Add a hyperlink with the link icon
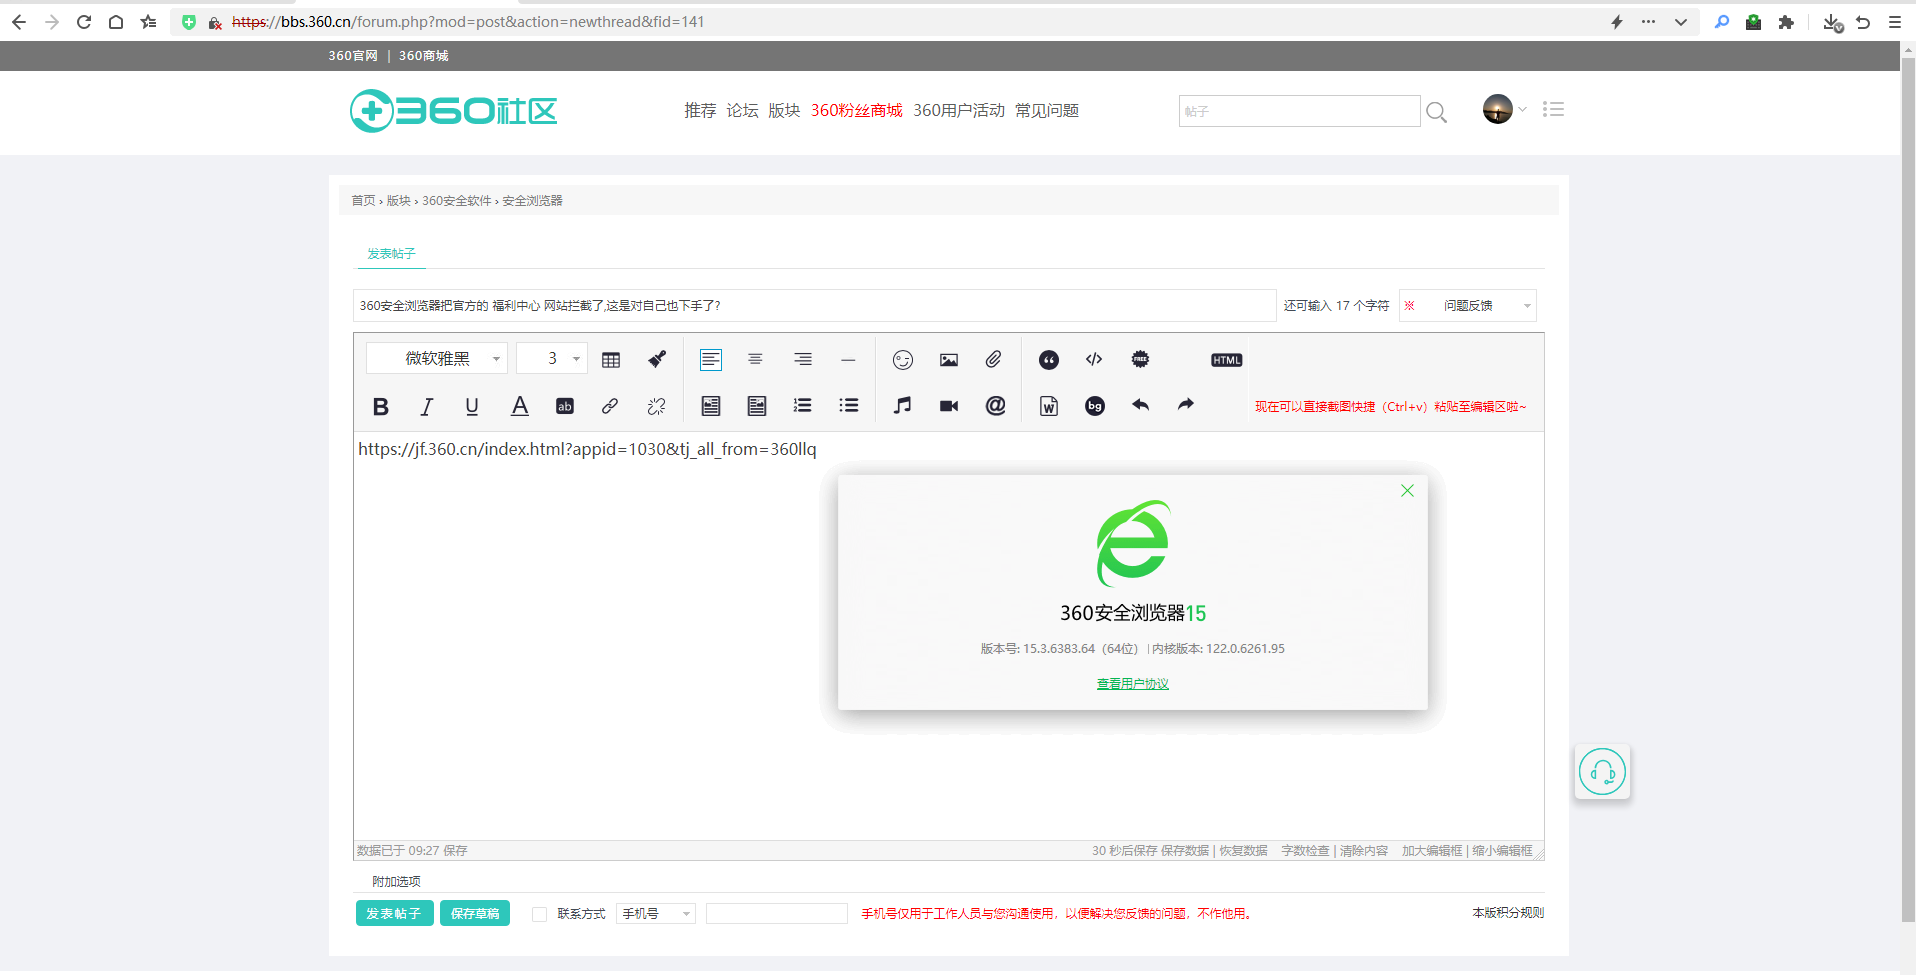 pyautogui.click(x=609, y=406)
